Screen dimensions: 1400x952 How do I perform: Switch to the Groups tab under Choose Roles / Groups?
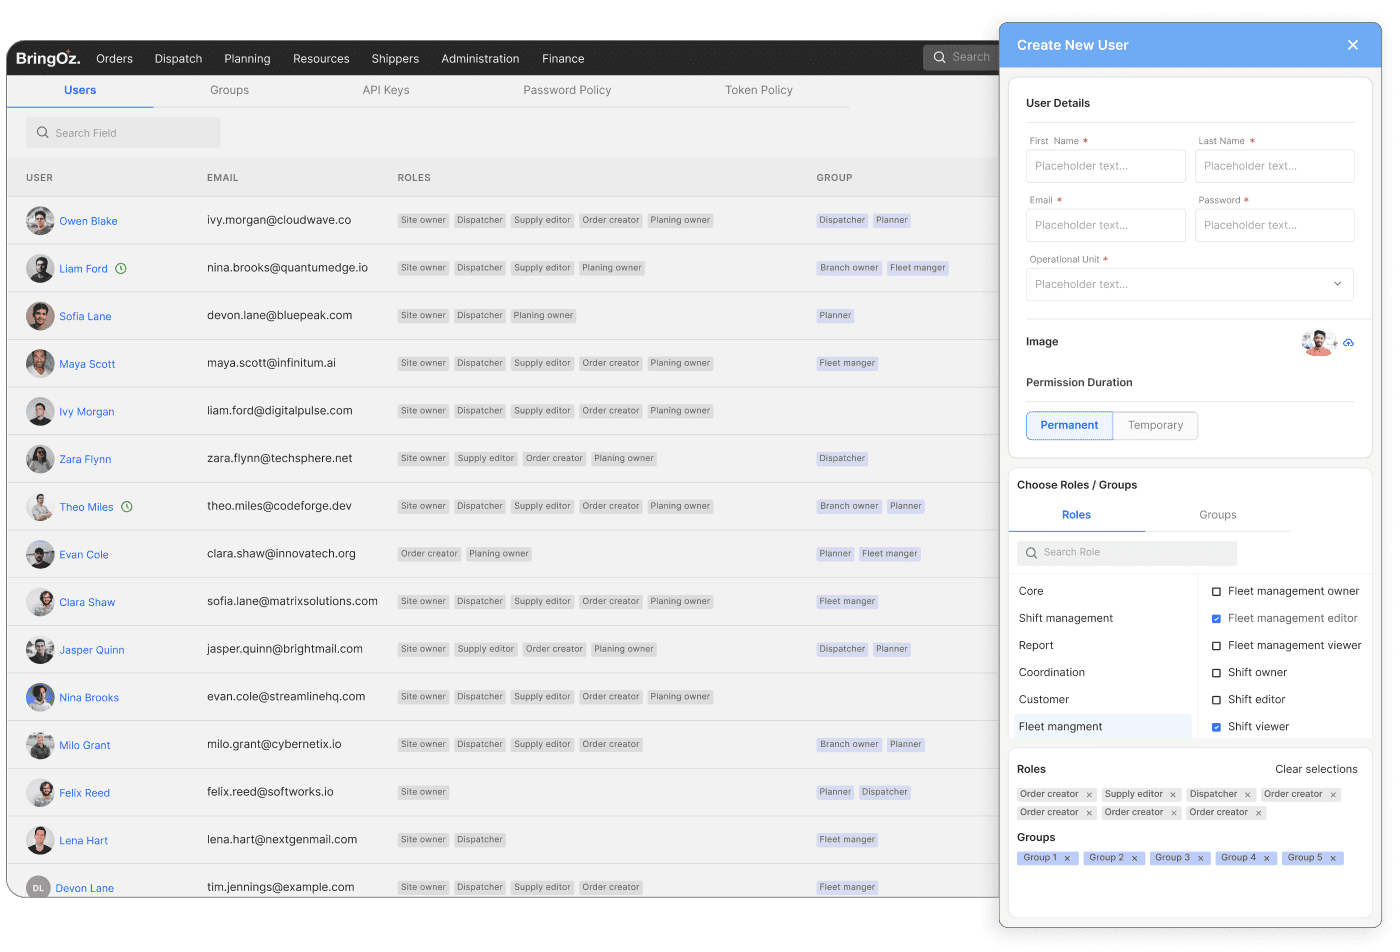point(1218,515)
